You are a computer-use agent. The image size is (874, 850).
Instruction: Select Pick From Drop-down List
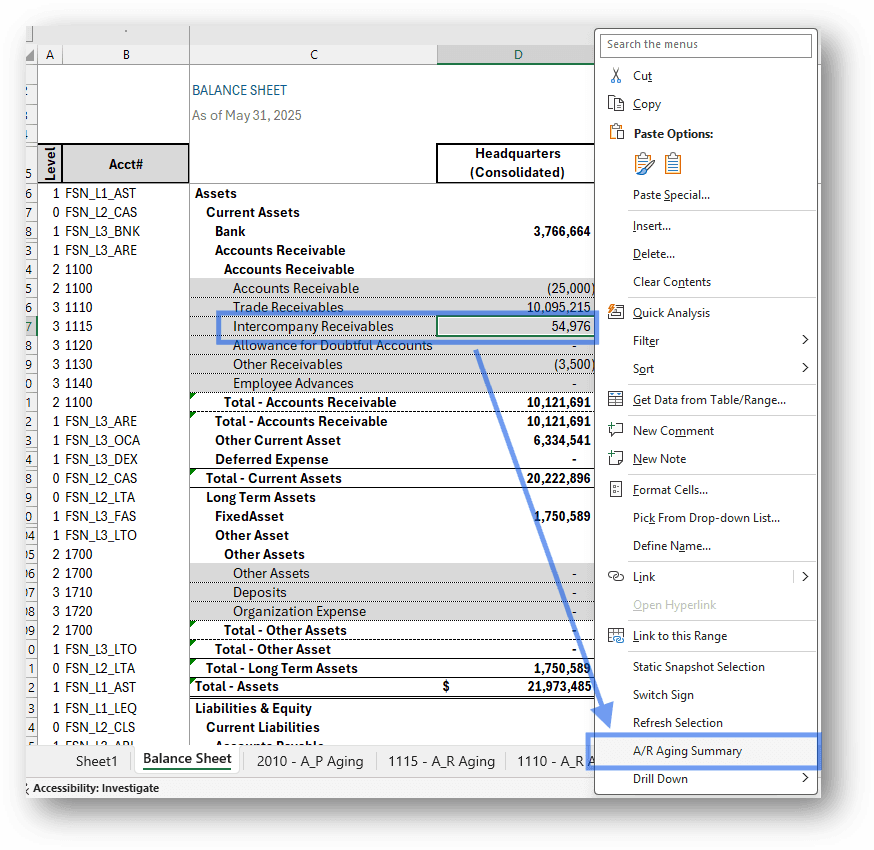point(706,518)
